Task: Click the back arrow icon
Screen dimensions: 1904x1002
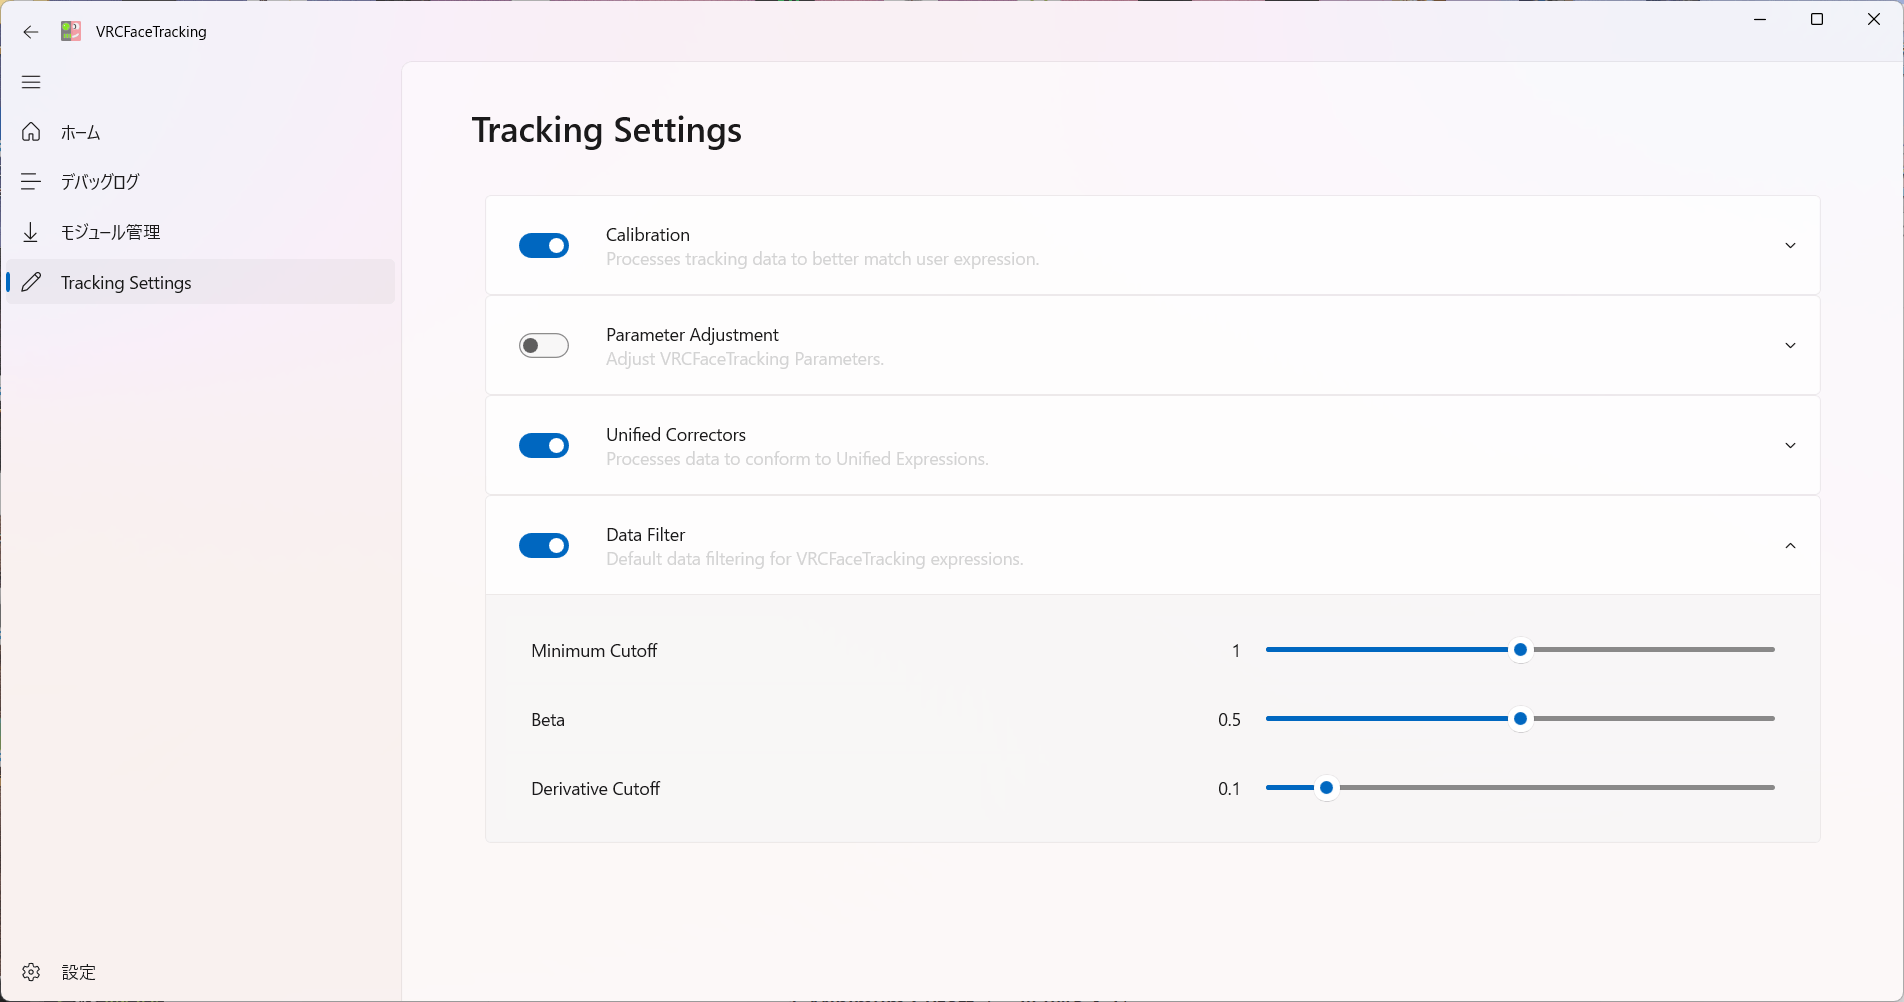Action: point(31,32)
